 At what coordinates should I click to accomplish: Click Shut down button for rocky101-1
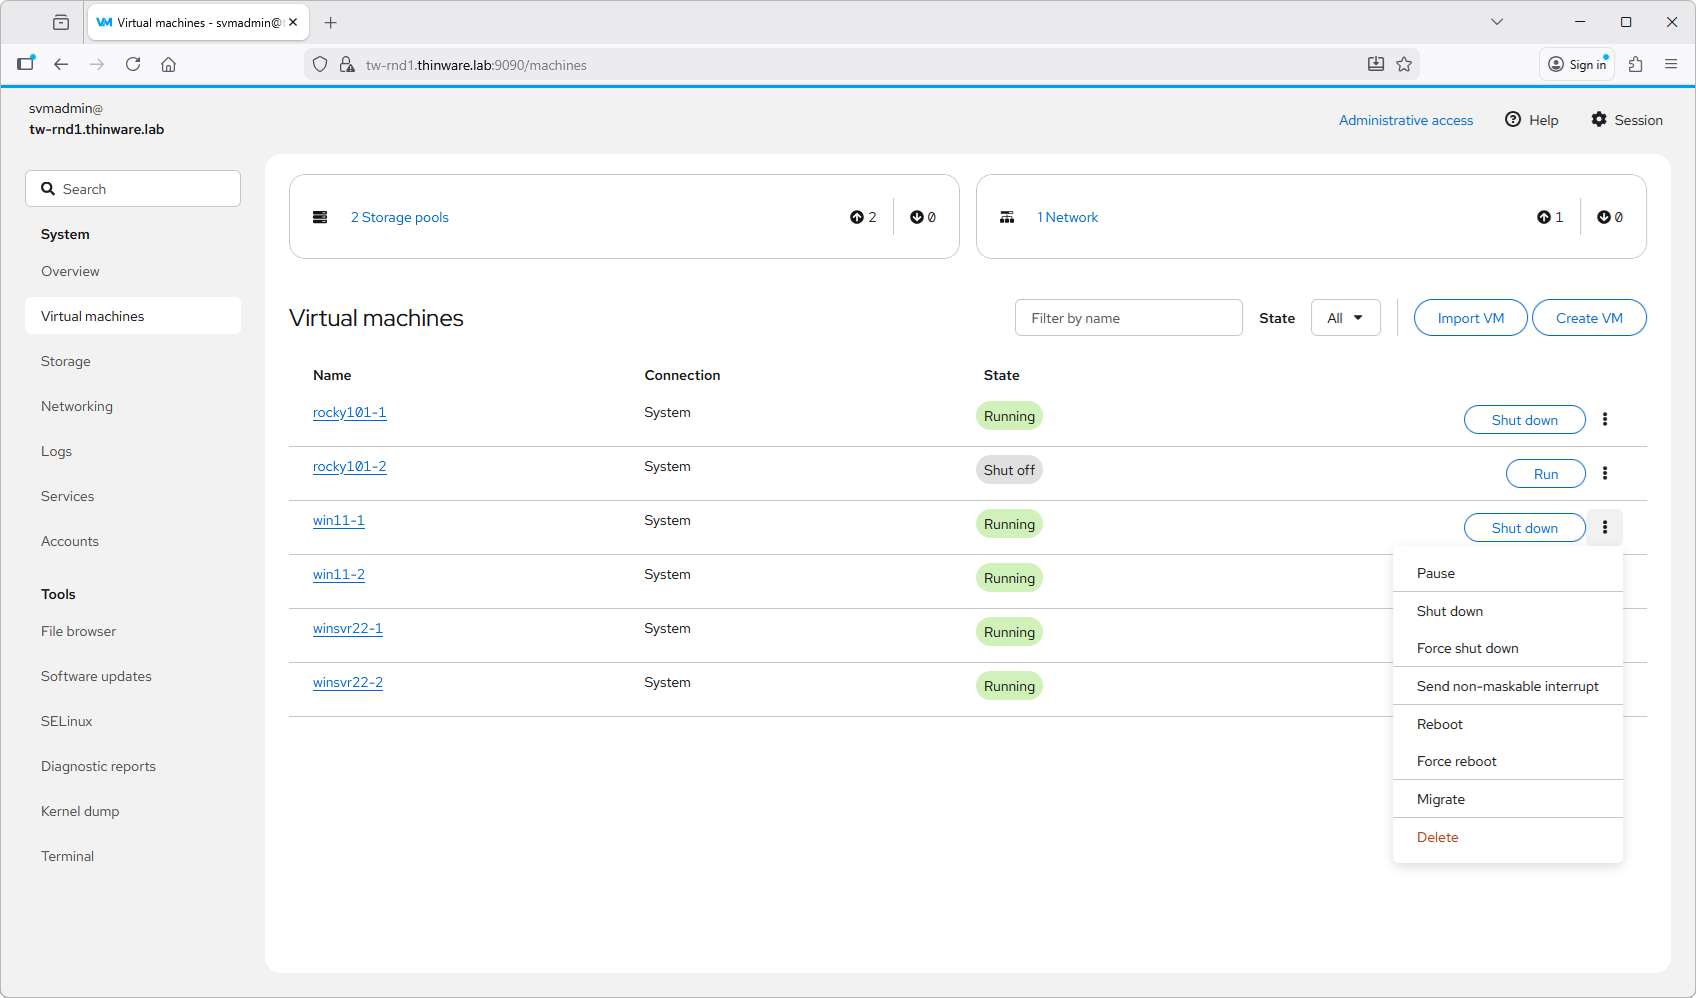pyautogui.click(x=1524, y=420)
